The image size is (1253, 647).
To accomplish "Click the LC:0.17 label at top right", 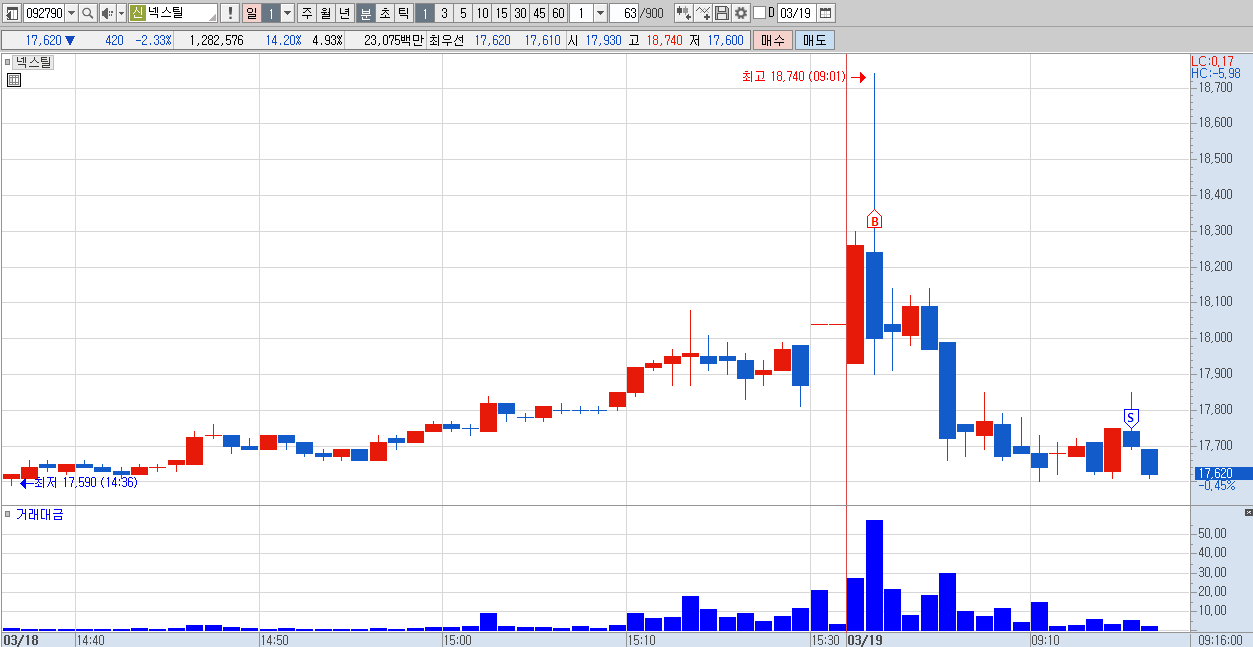I will tap(1213, 61).
